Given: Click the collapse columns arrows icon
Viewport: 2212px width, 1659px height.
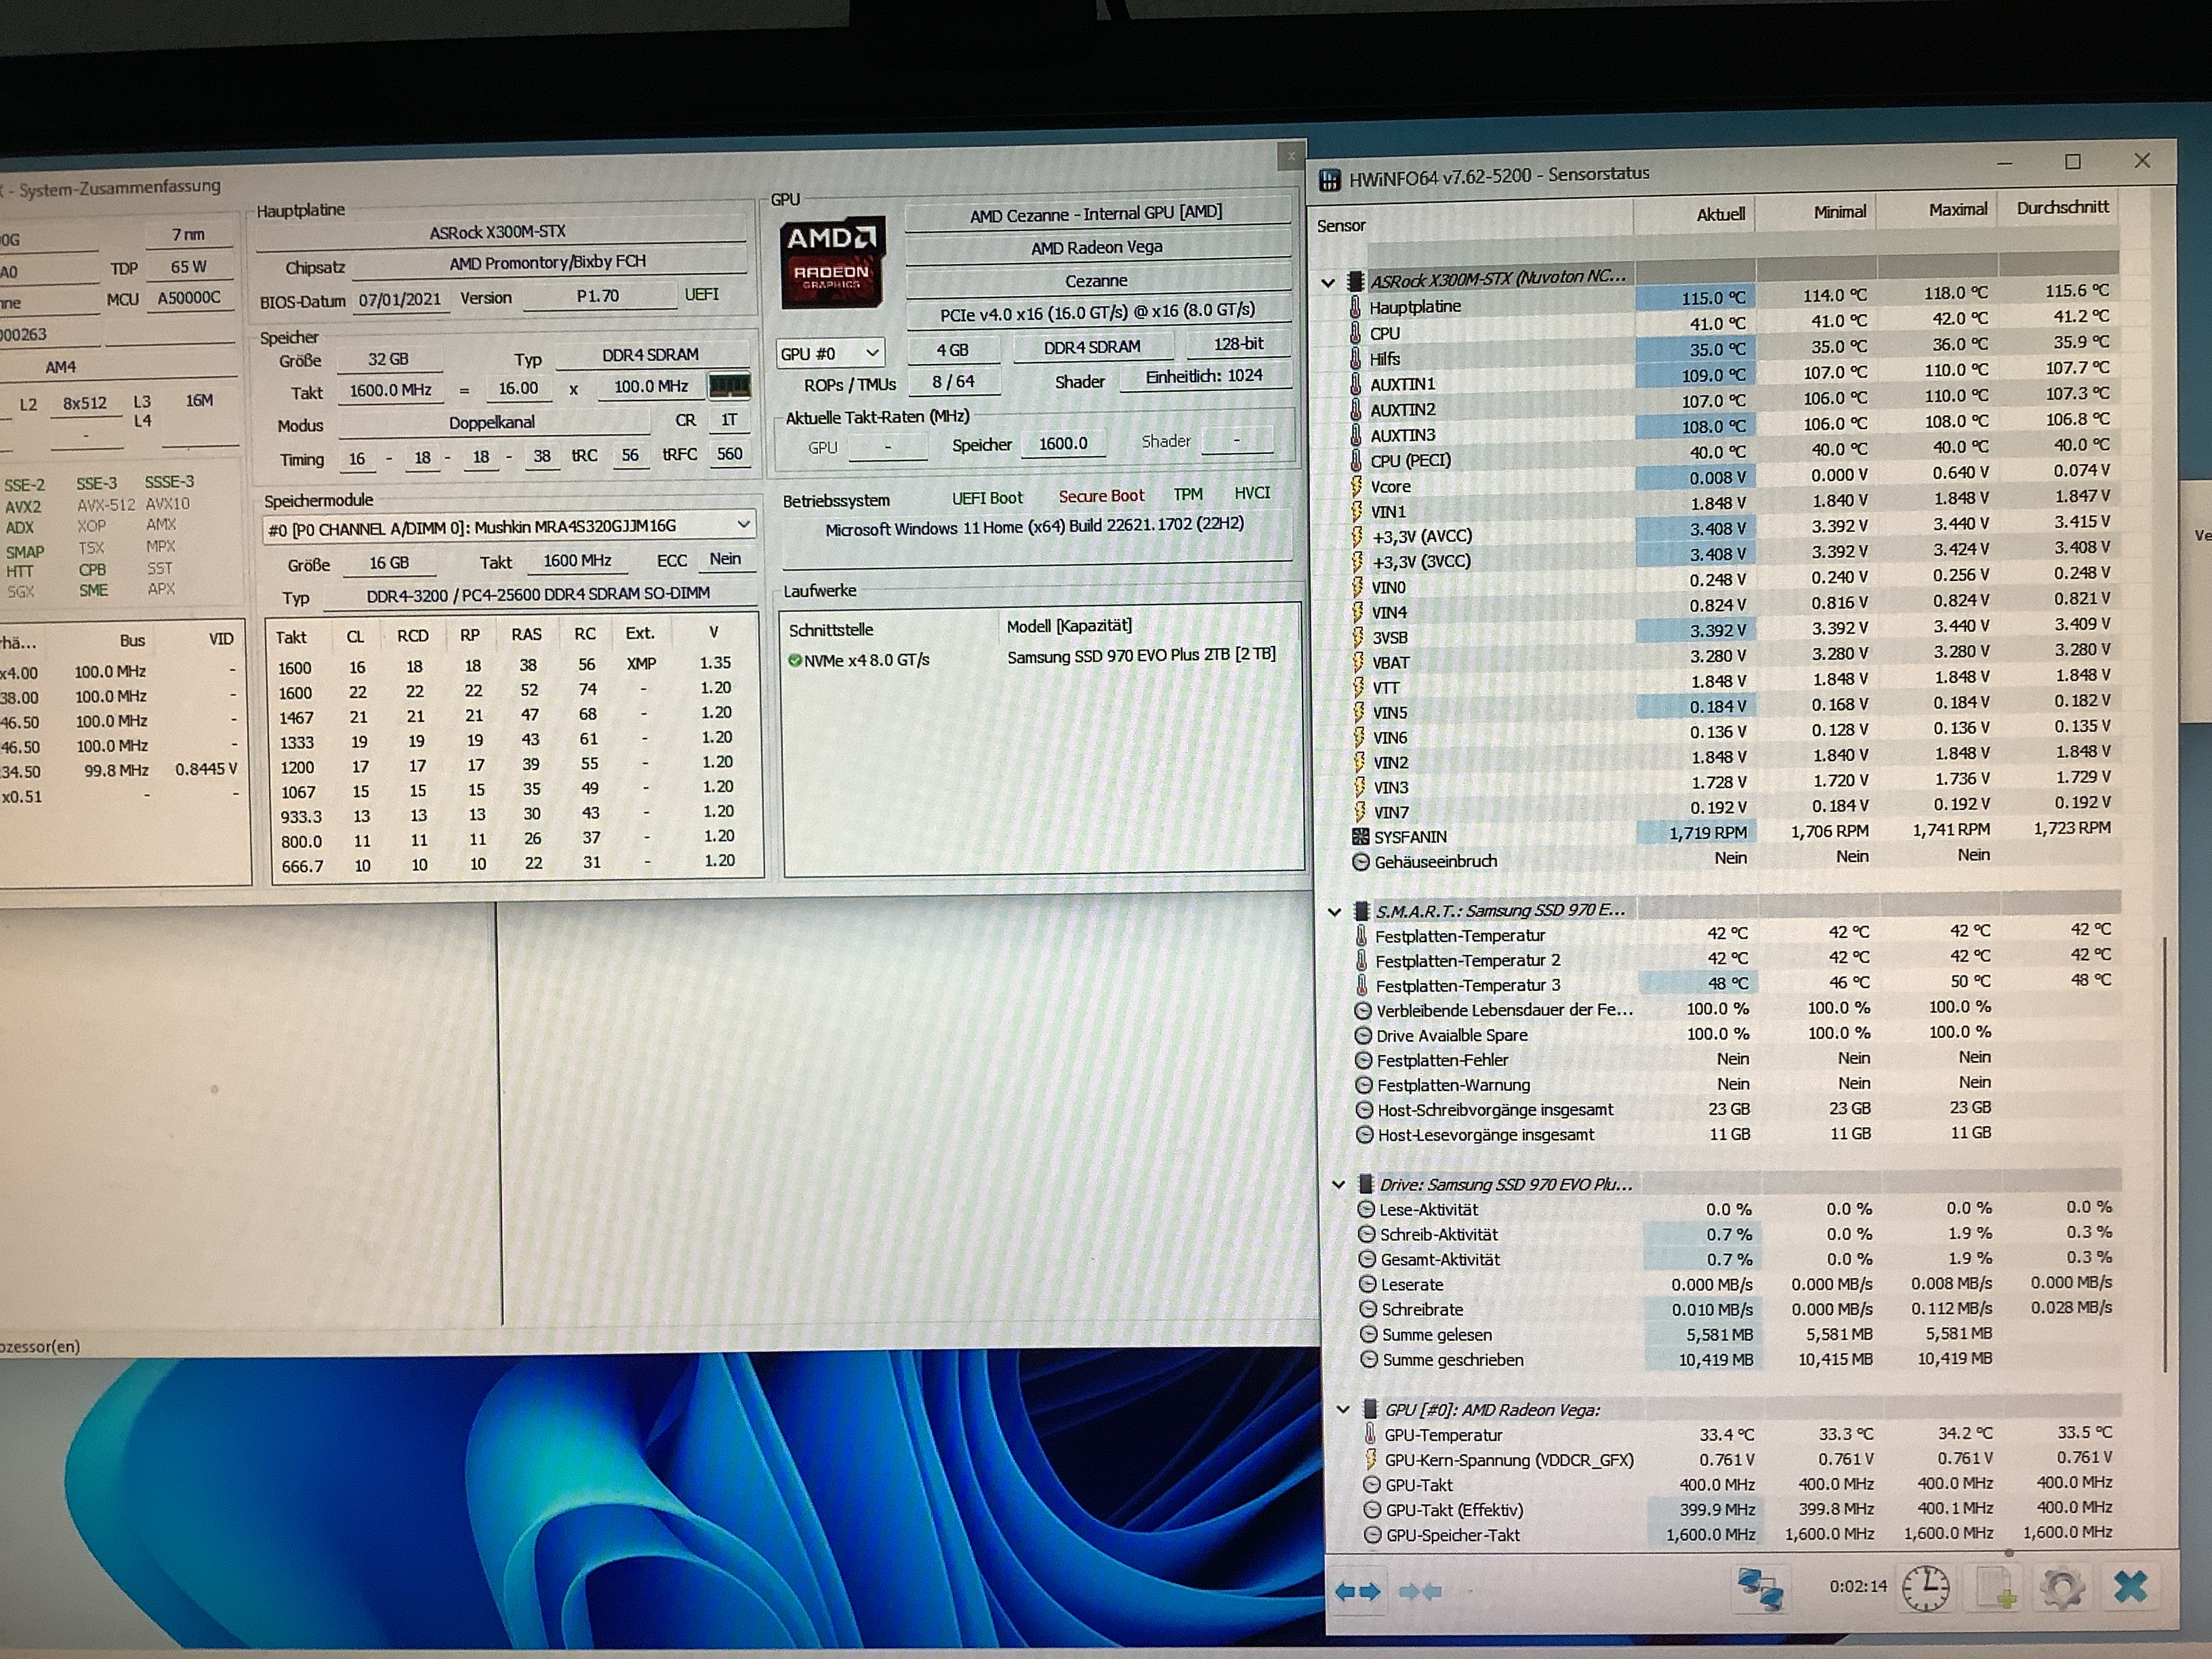Looking at the screenshot, I should point(1420,1591).
